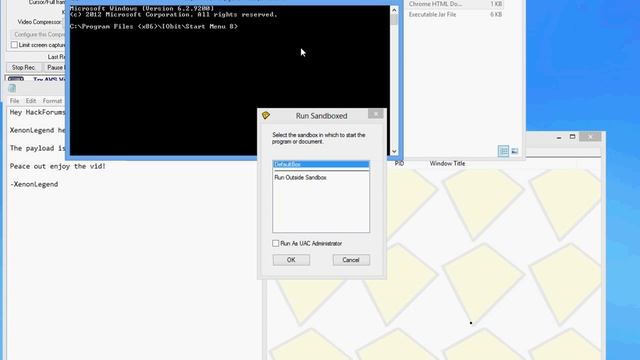This screenshot has height=360, width=640.
Task: Click OK in Run Sandboxed dialog
Action: coord(291,260)
